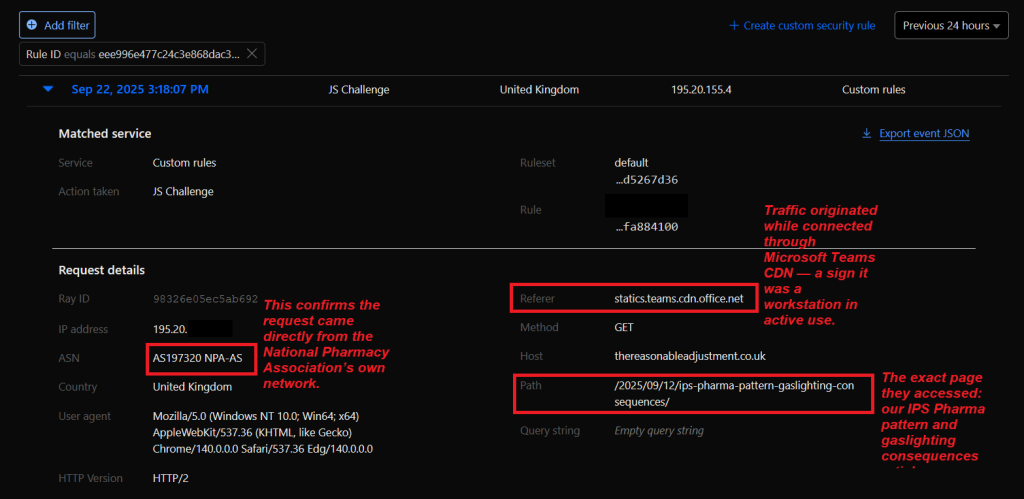1024x499 pixels.
Task: Click Custom rules in the event row
Action: tap(874, 89)
